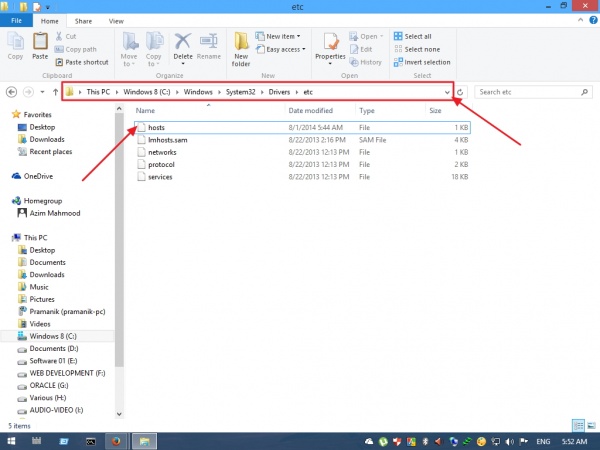Select the networks file
Screen dimensions: 600x450
(302, 152)
